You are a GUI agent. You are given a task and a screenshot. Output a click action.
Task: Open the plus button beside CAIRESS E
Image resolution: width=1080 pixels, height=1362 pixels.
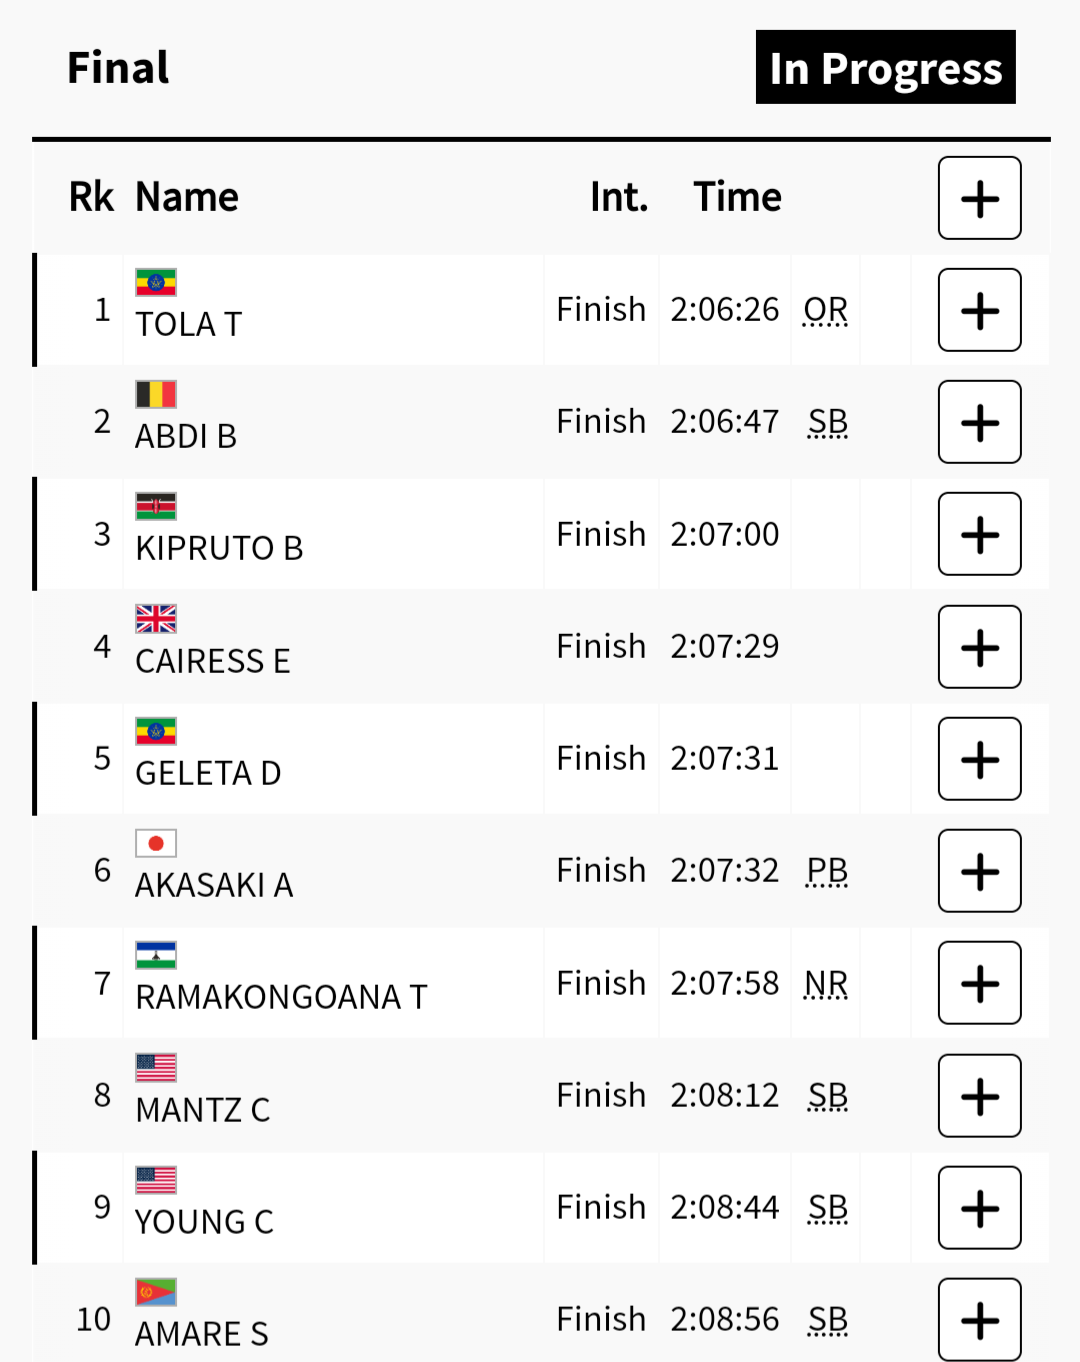pyautogui.click(x=979, y=647)
